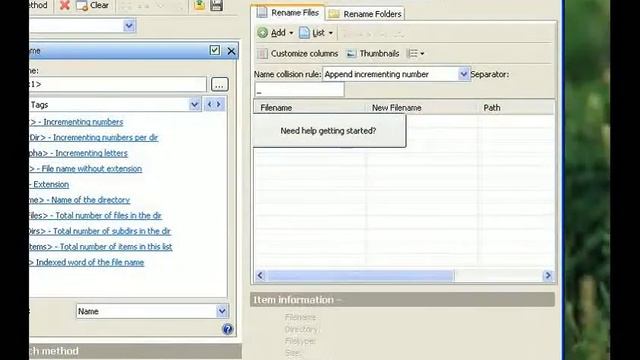
Task: Click the load methods folder icon
Action: 200,5
